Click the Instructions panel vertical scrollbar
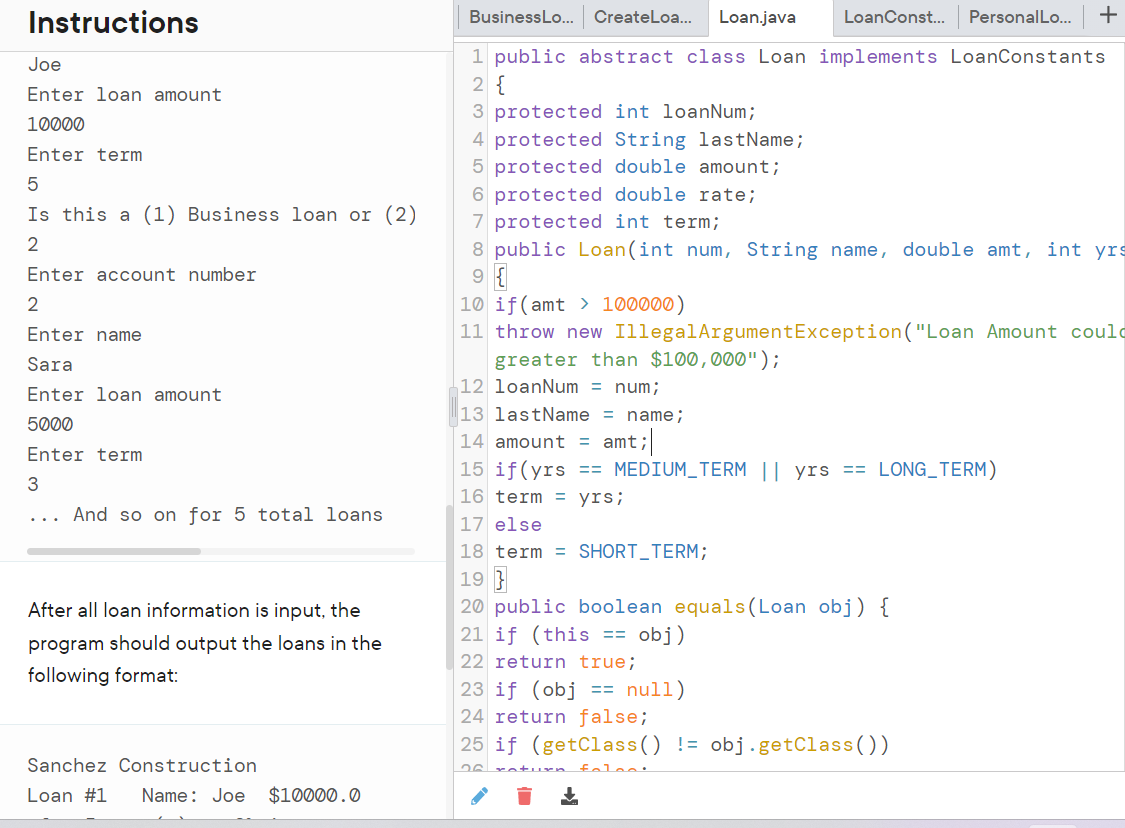The height and width of the screenshot is (828, 1125). pyautogui.click(x=449, y=587)
